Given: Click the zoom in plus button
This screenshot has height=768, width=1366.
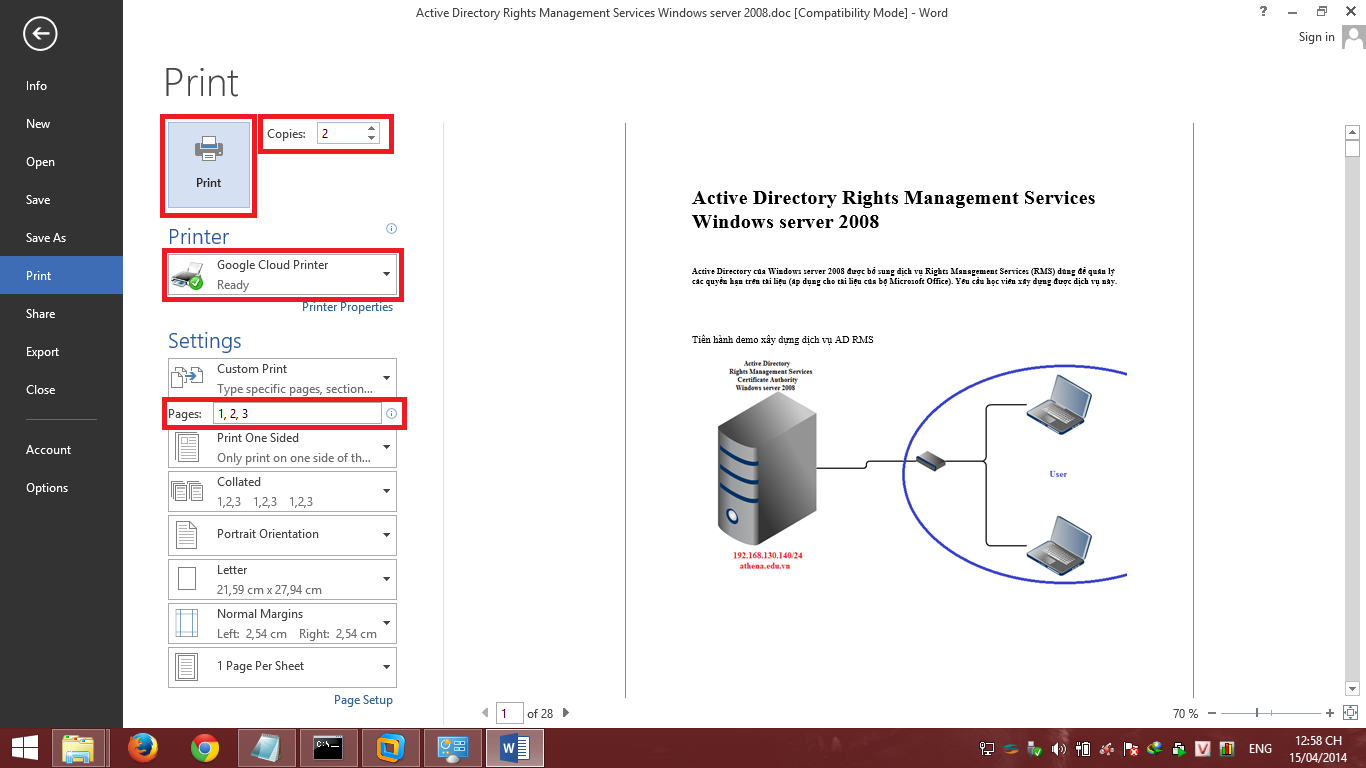Looking at the screenshot, I should 1330,713.
